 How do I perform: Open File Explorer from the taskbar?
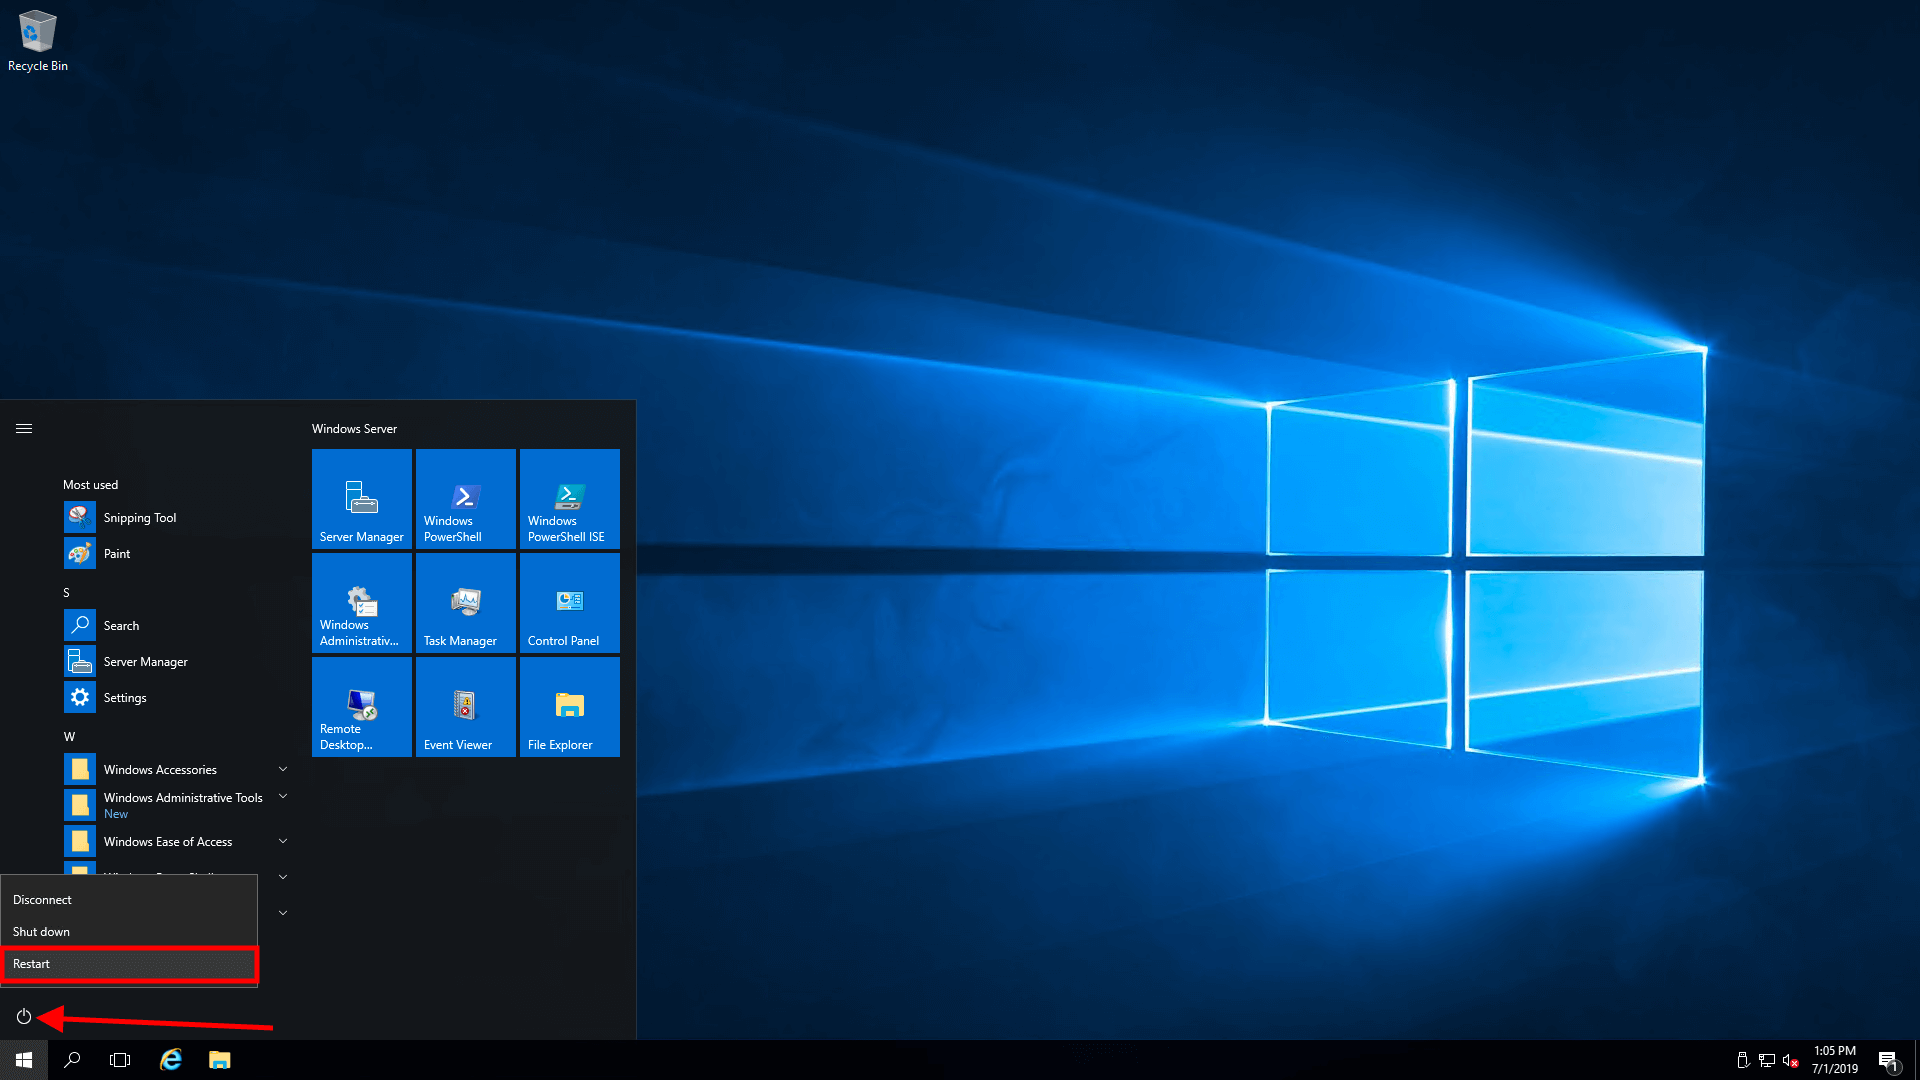click(x=220, y=1060)
